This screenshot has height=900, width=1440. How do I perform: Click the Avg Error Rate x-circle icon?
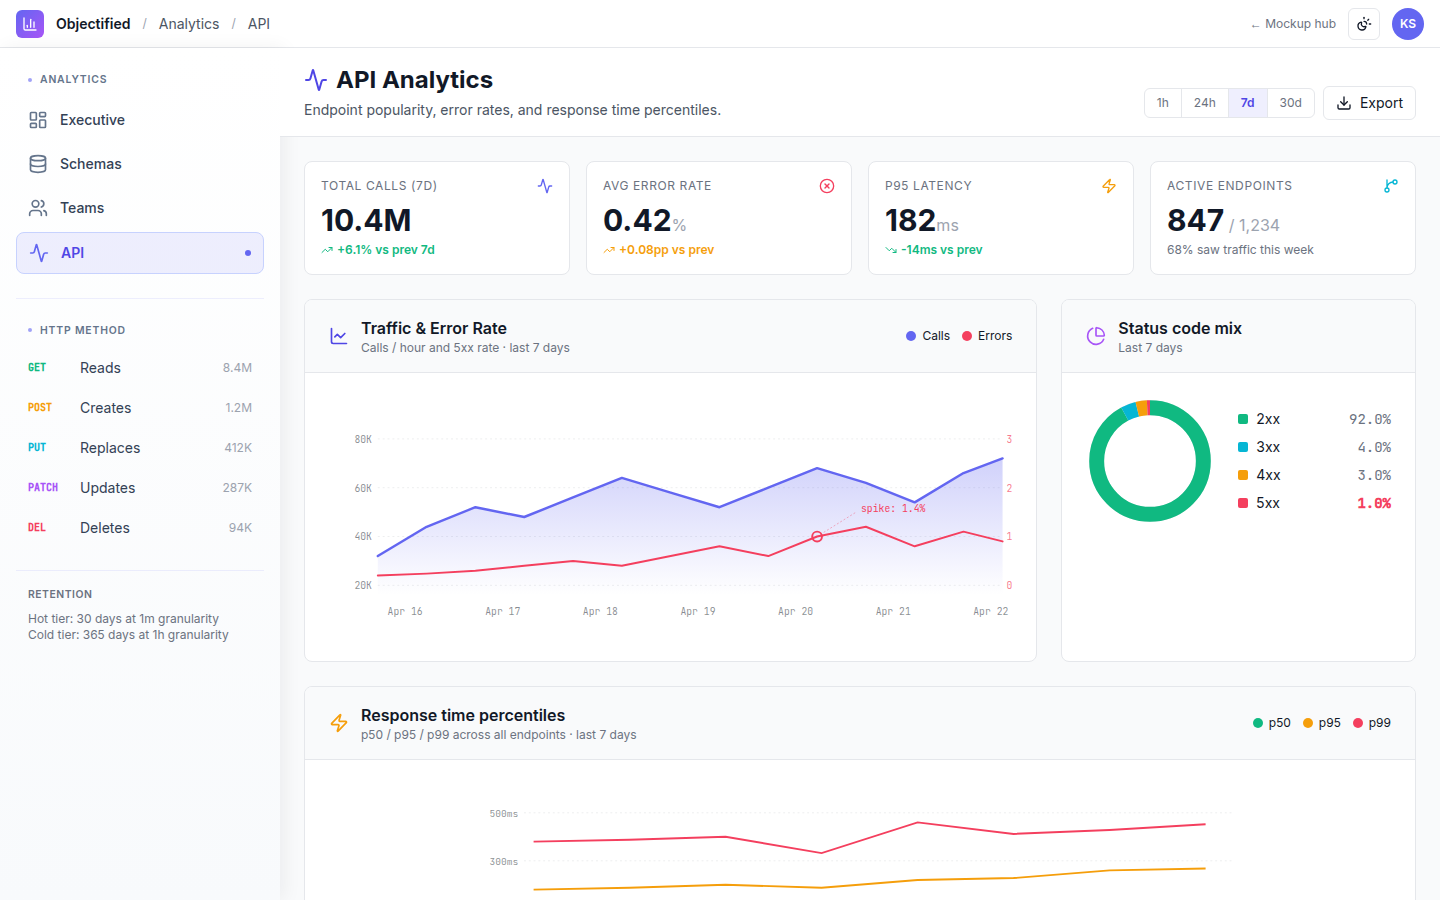pyautogui.click(x=827, y=186)
